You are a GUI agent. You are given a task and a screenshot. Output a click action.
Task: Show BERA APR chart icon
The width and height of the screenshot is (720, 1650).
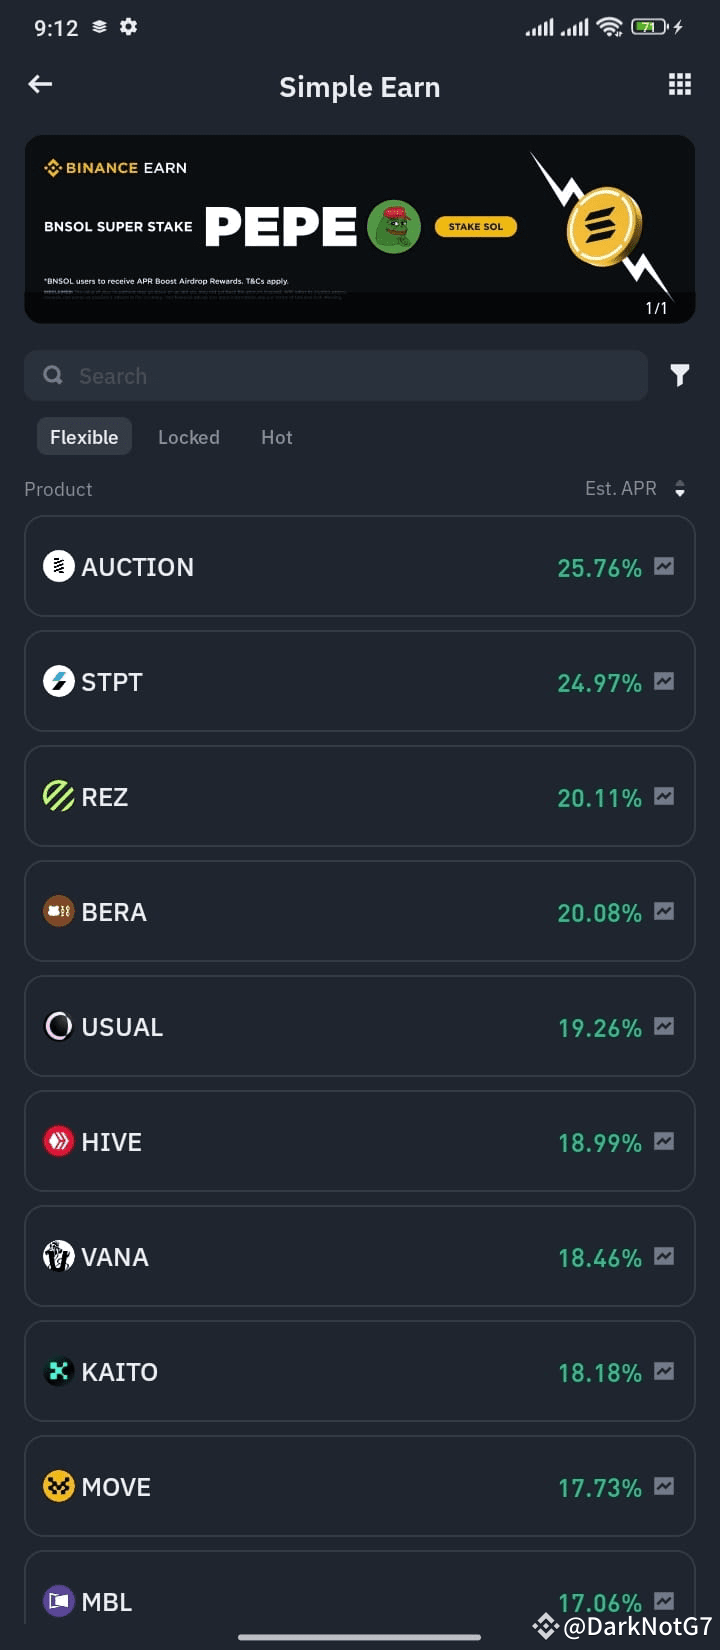click(x=664, y=912)
